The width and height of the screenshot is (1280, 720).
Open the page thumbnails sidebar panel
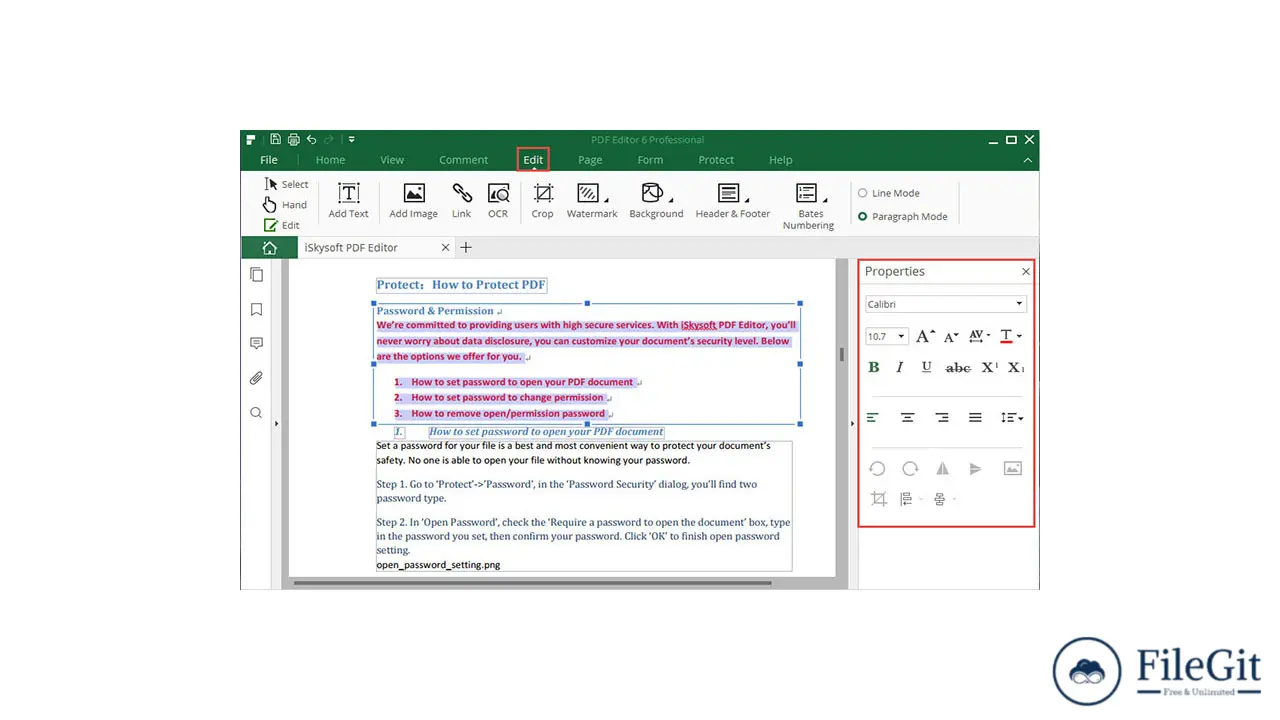pyautogui.click(x=256, y=274)
